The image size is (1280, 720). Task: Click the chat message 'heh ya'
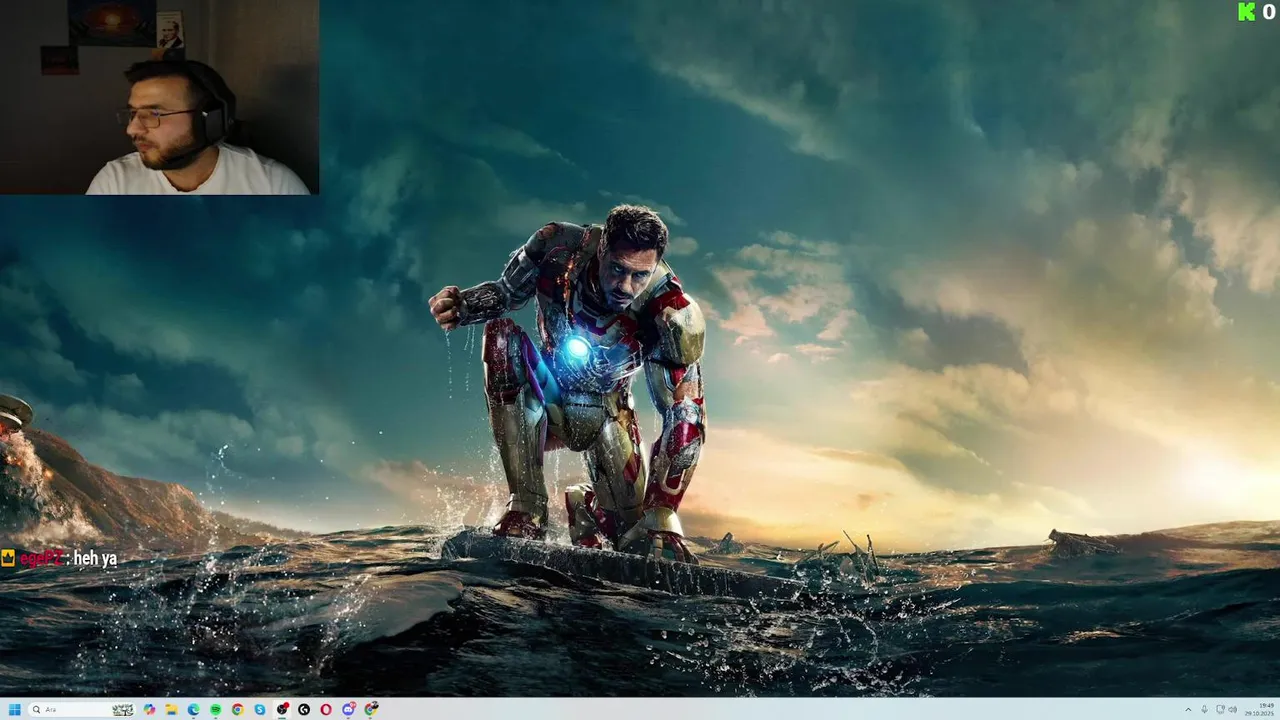coord(95,558)
